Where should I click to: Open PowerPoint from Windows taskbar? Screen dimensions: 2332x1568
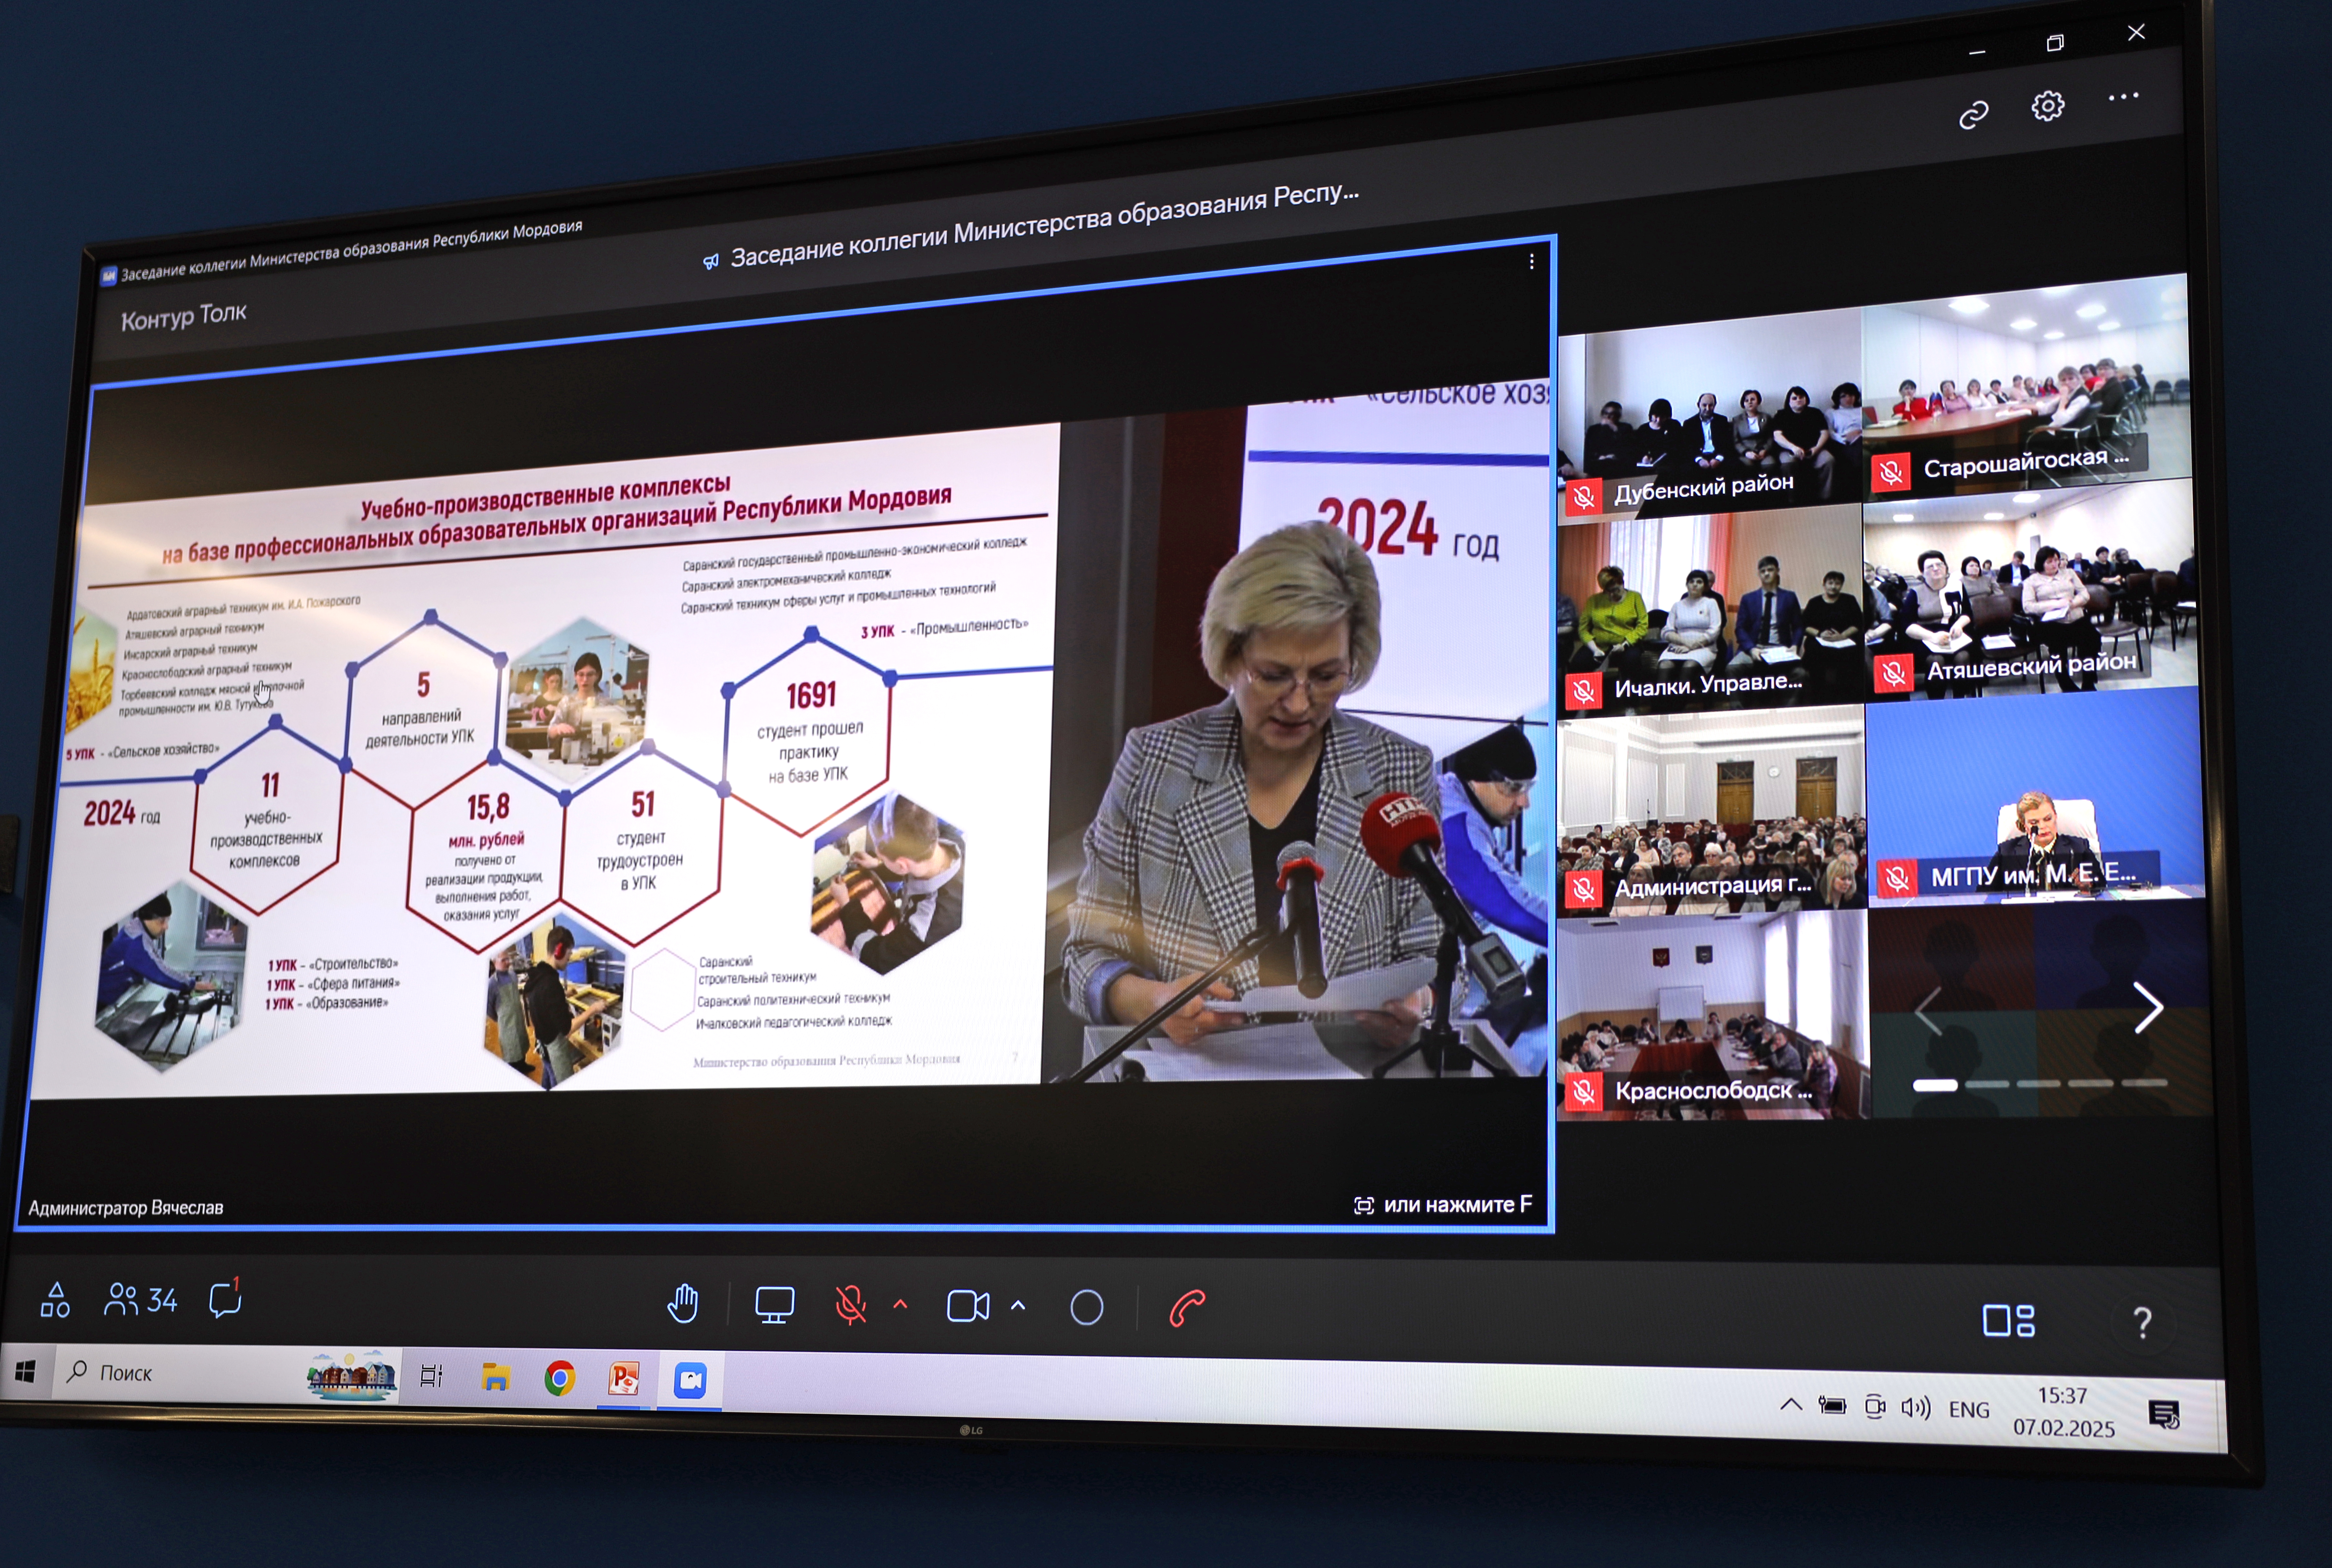pyautogui.click(x=624, y=1379)
